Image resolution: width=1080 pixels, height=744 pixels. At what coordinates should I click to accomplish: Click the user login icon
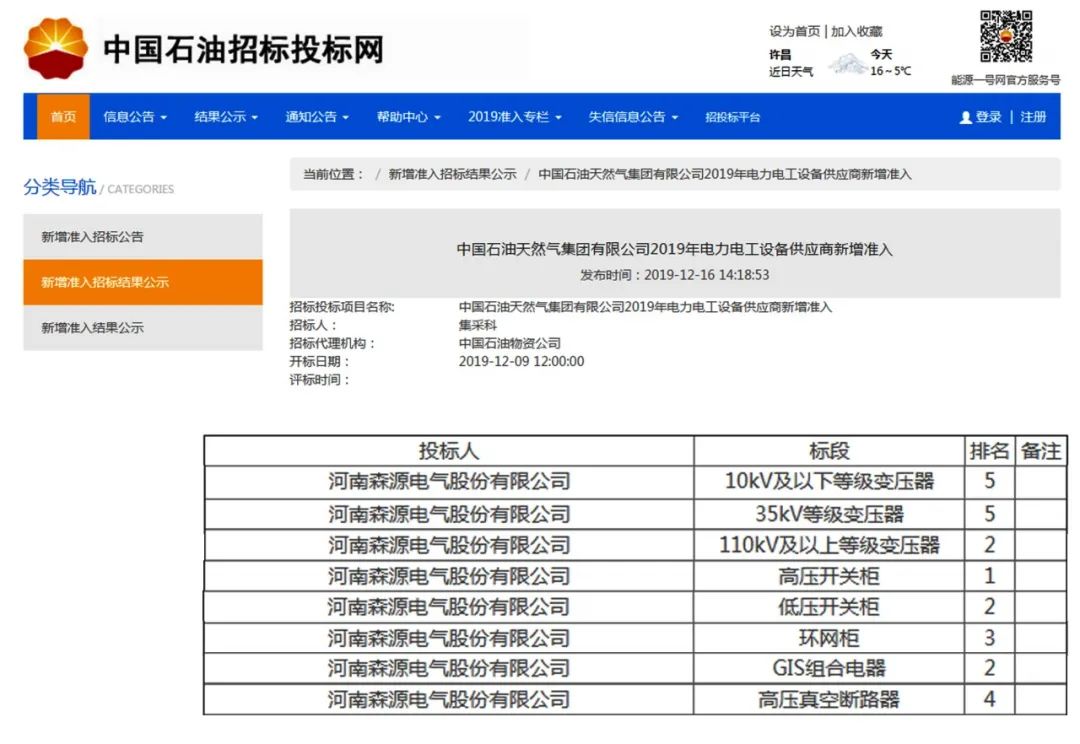click(x=965, y=118)
